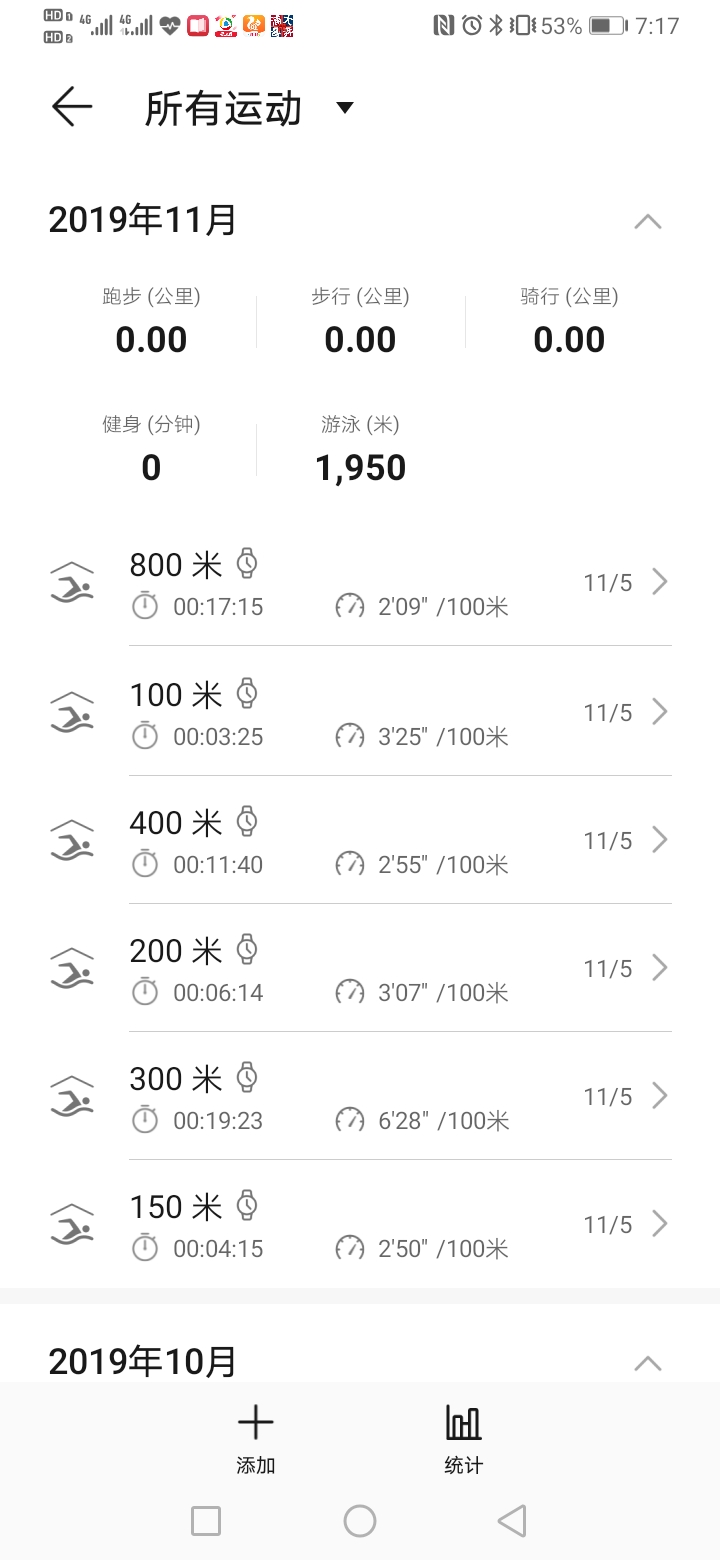The width and height of the screenshot is (720, 1560).
Task: Tap swimmer icon of the 800 米 record
Action: pyautogui.click(x=72, y=582)
